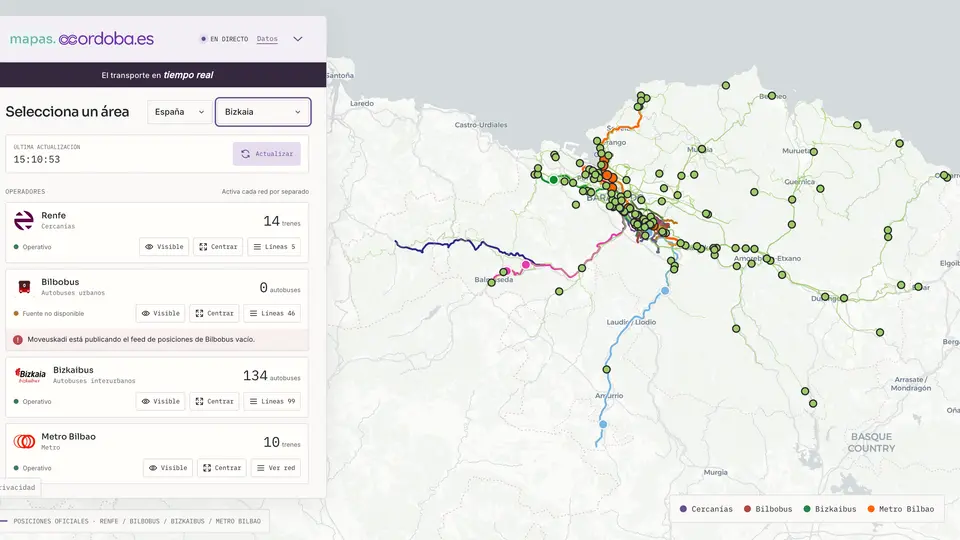Expand the header chevron next to Datos
The width and height of the screenshot is (960, 540).
click(x=298, y=39)
